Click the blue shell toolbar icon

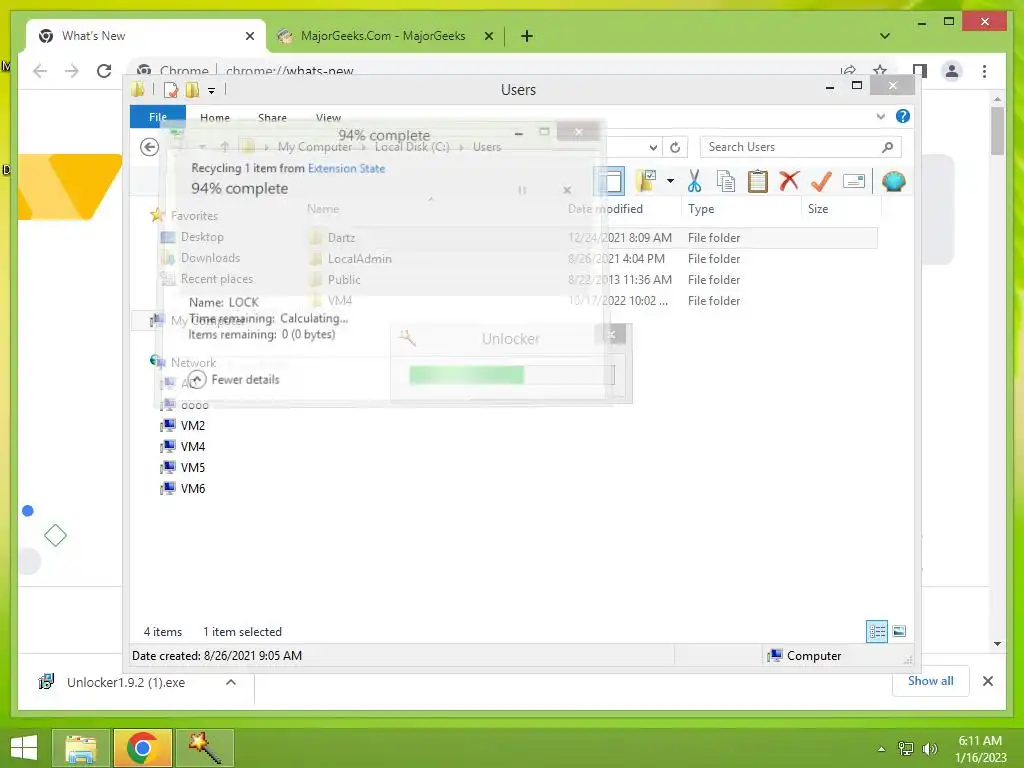pos(893,181)
